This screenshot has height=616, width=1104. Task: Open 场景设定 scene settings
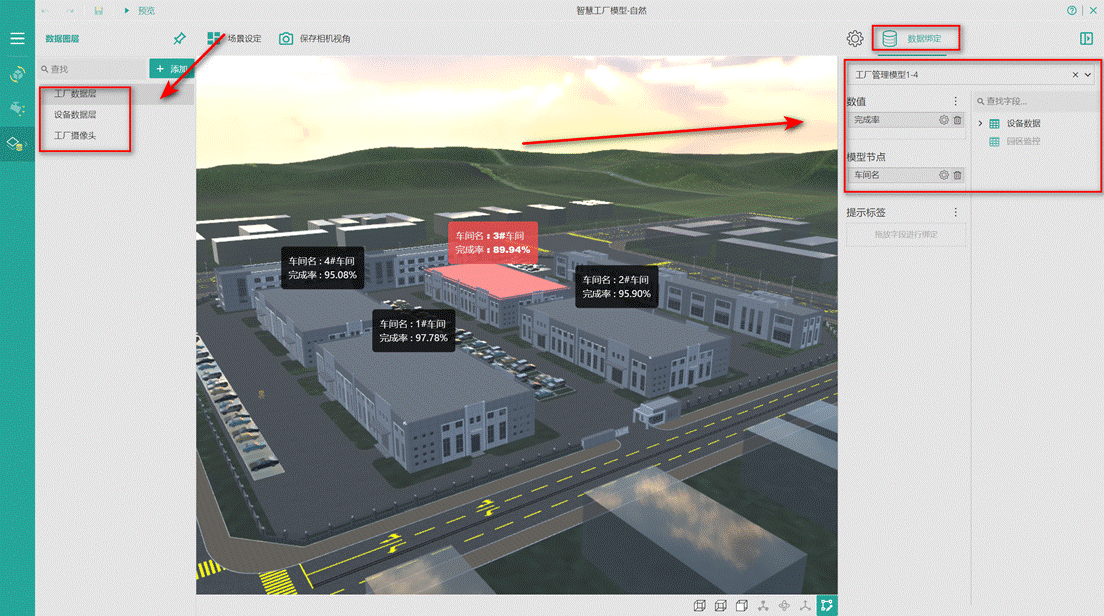tap(234, 39)
